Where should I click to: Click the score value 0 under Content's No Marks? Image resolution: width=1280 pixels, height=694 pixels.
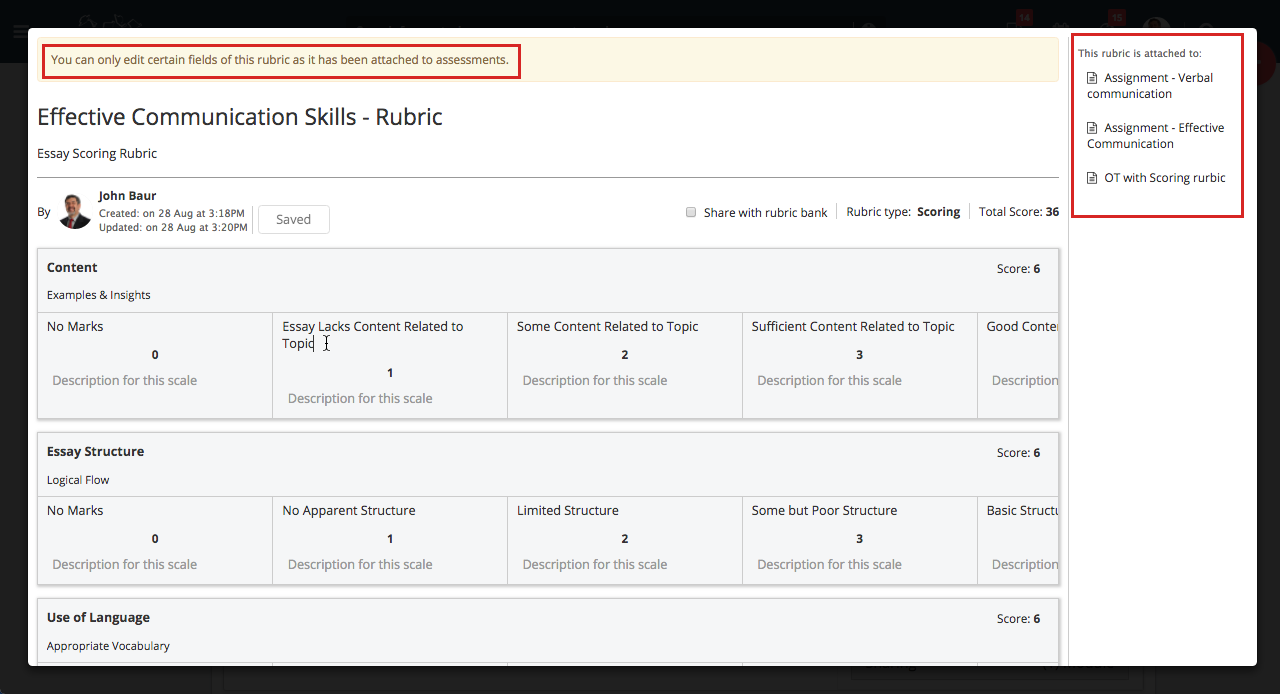pyautogui.click(x=155, y=355)
